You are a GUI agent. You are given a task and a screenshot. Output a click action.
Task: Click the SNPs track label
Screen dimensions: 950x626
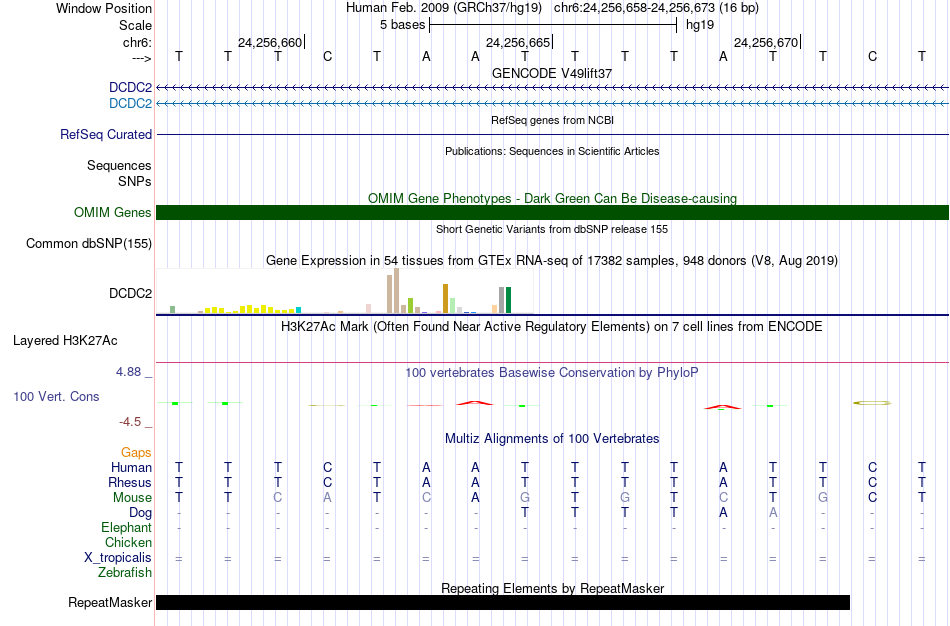tap(135, 181)
